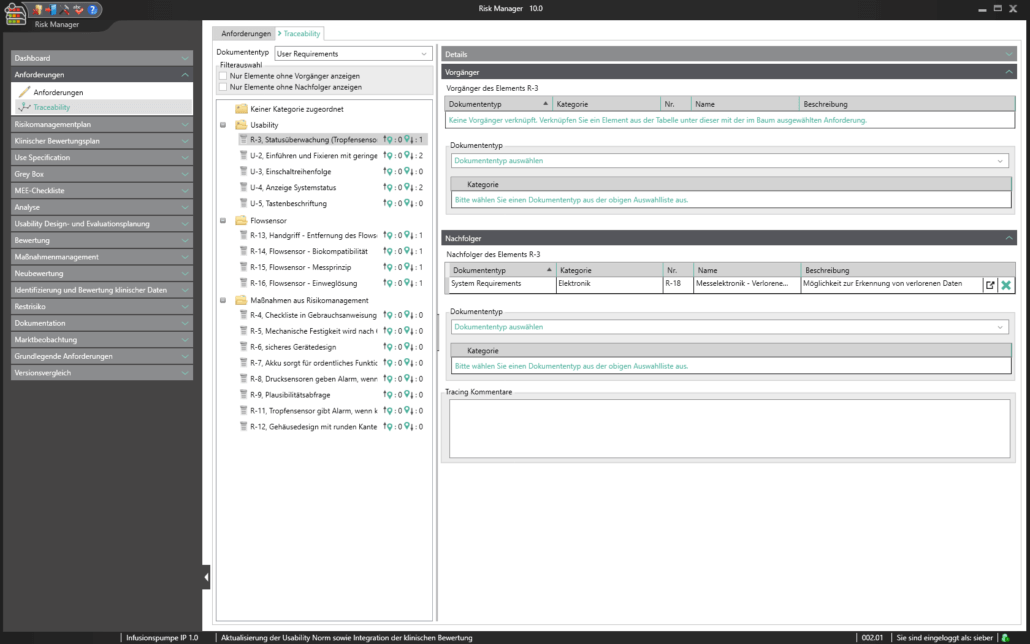Click the abc spell check icon

tap(78, 9)
